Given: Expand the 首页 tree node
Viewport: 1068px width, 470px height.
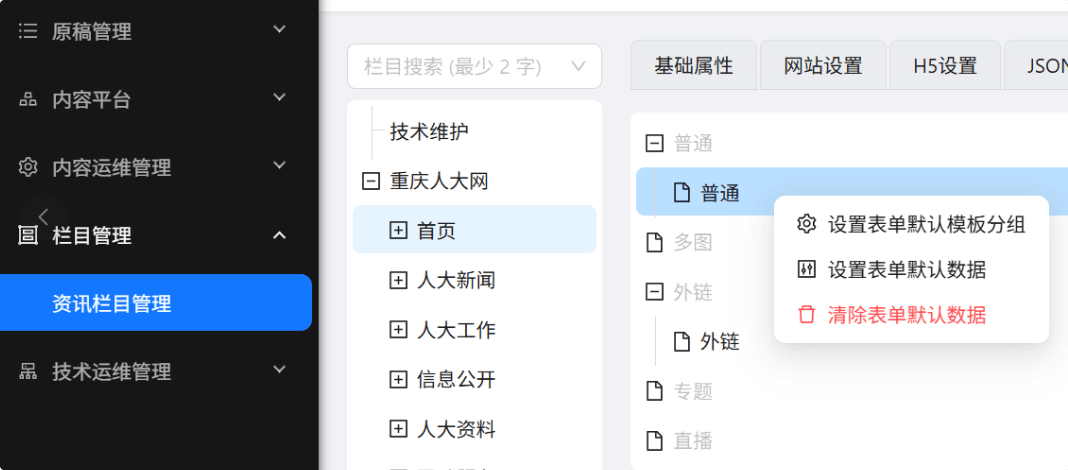Looking at the screenshot, I should 398,231.
